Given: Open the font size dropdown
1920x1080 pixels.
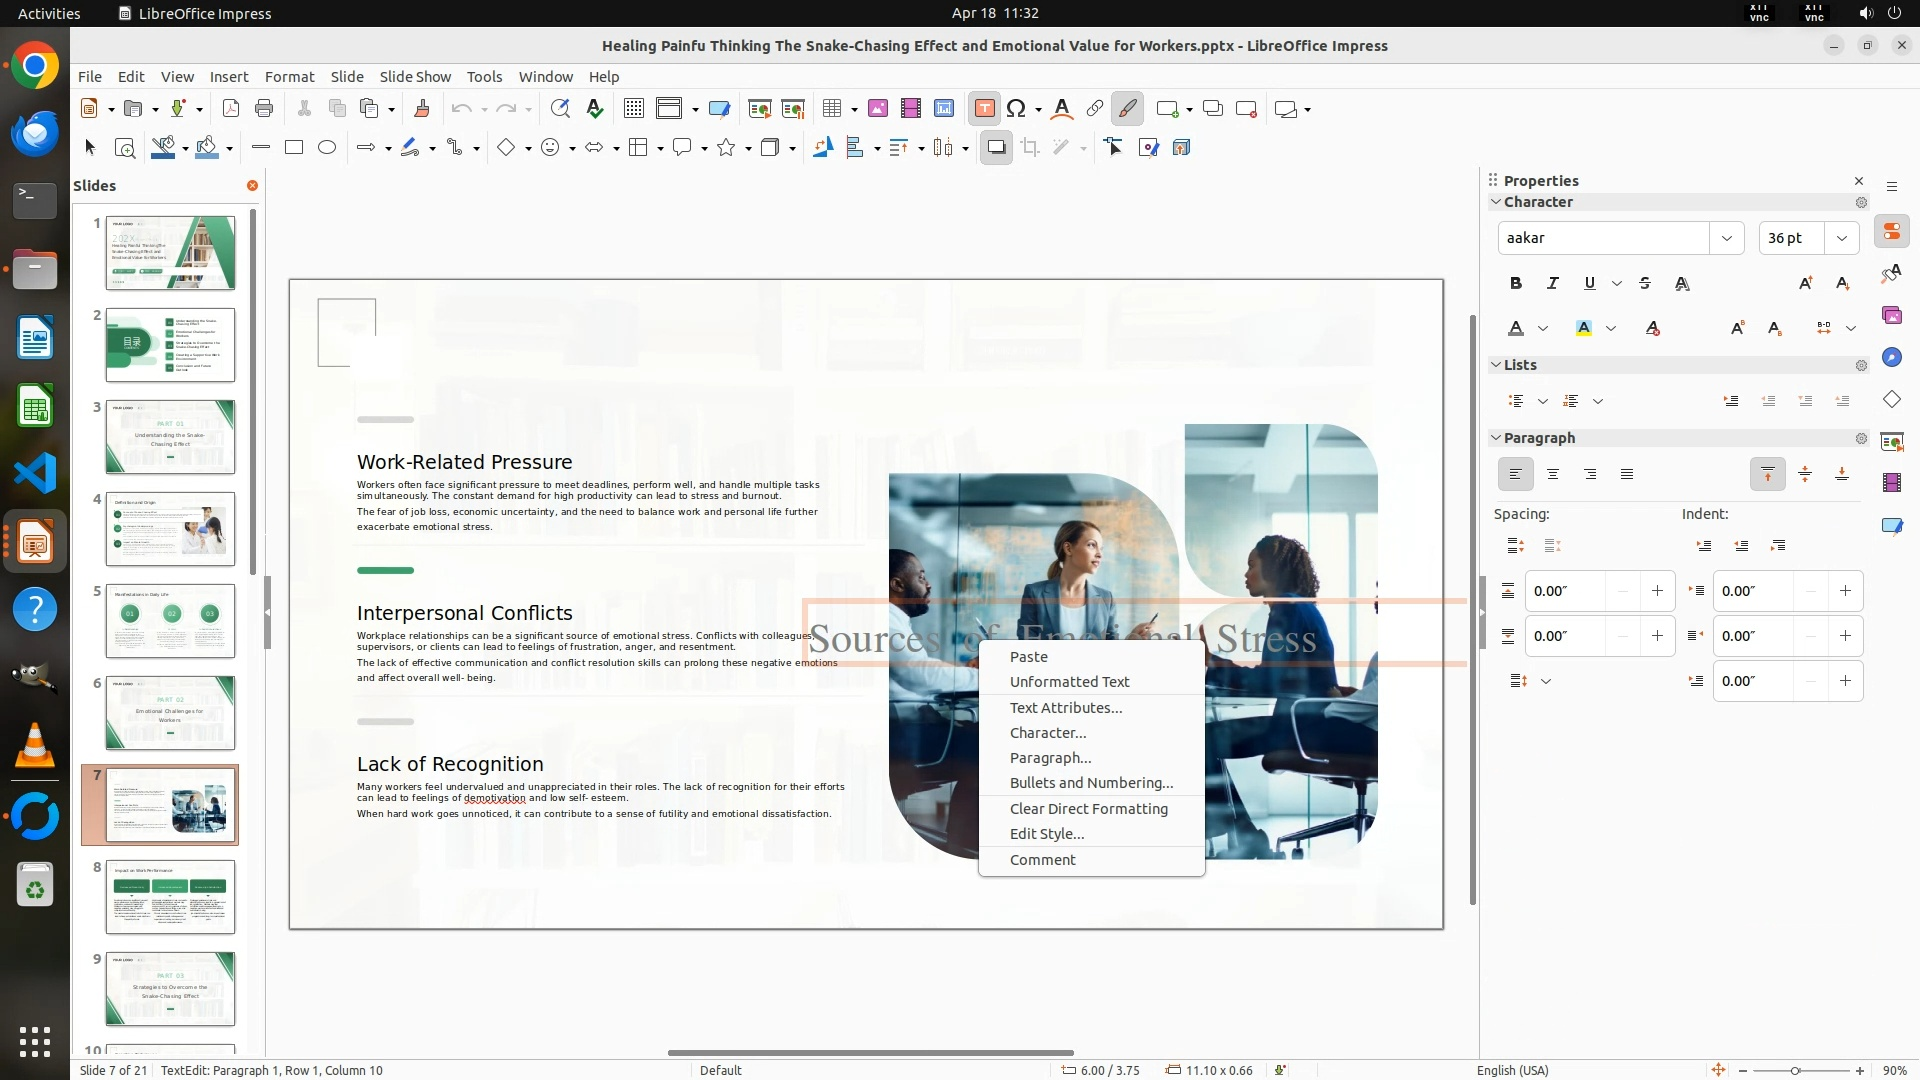Looking at the screenshot, I should [x=1841, y=238].
